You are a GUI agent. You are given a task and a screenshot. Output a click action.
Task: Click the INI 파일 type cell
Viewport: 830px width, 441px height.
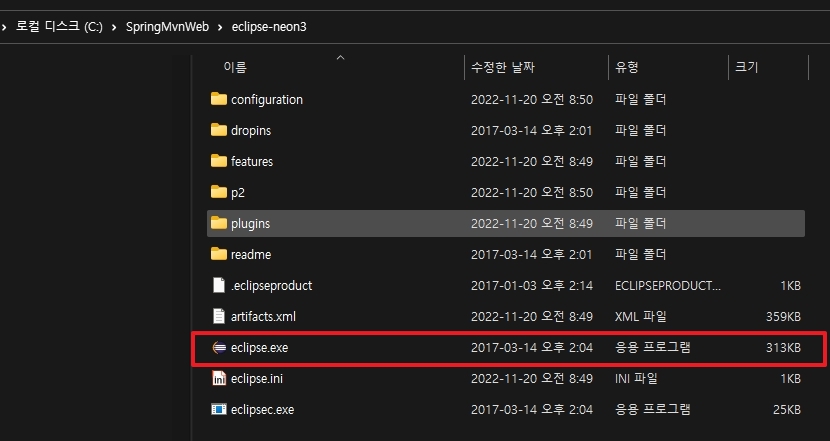[636, 379]
